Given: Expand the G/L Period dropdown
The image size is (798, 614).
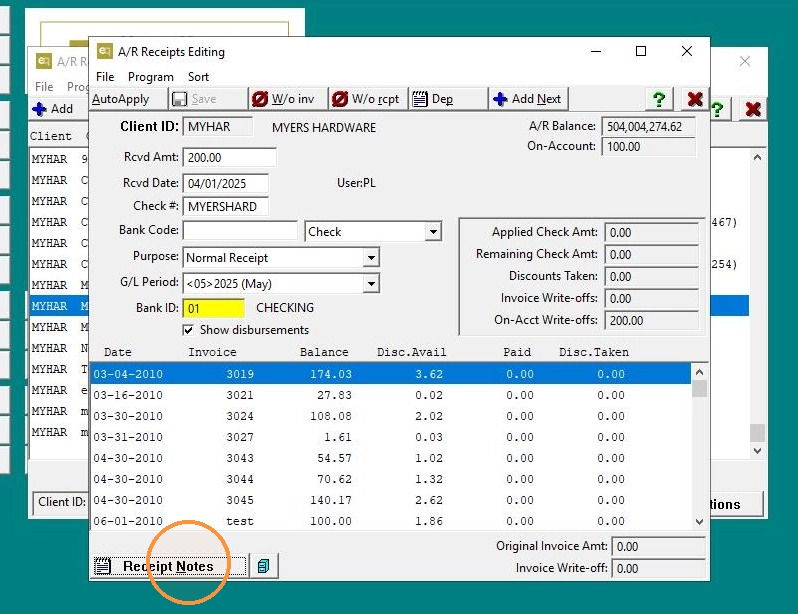Looking at the screenshot, I should tap(371, 283).
